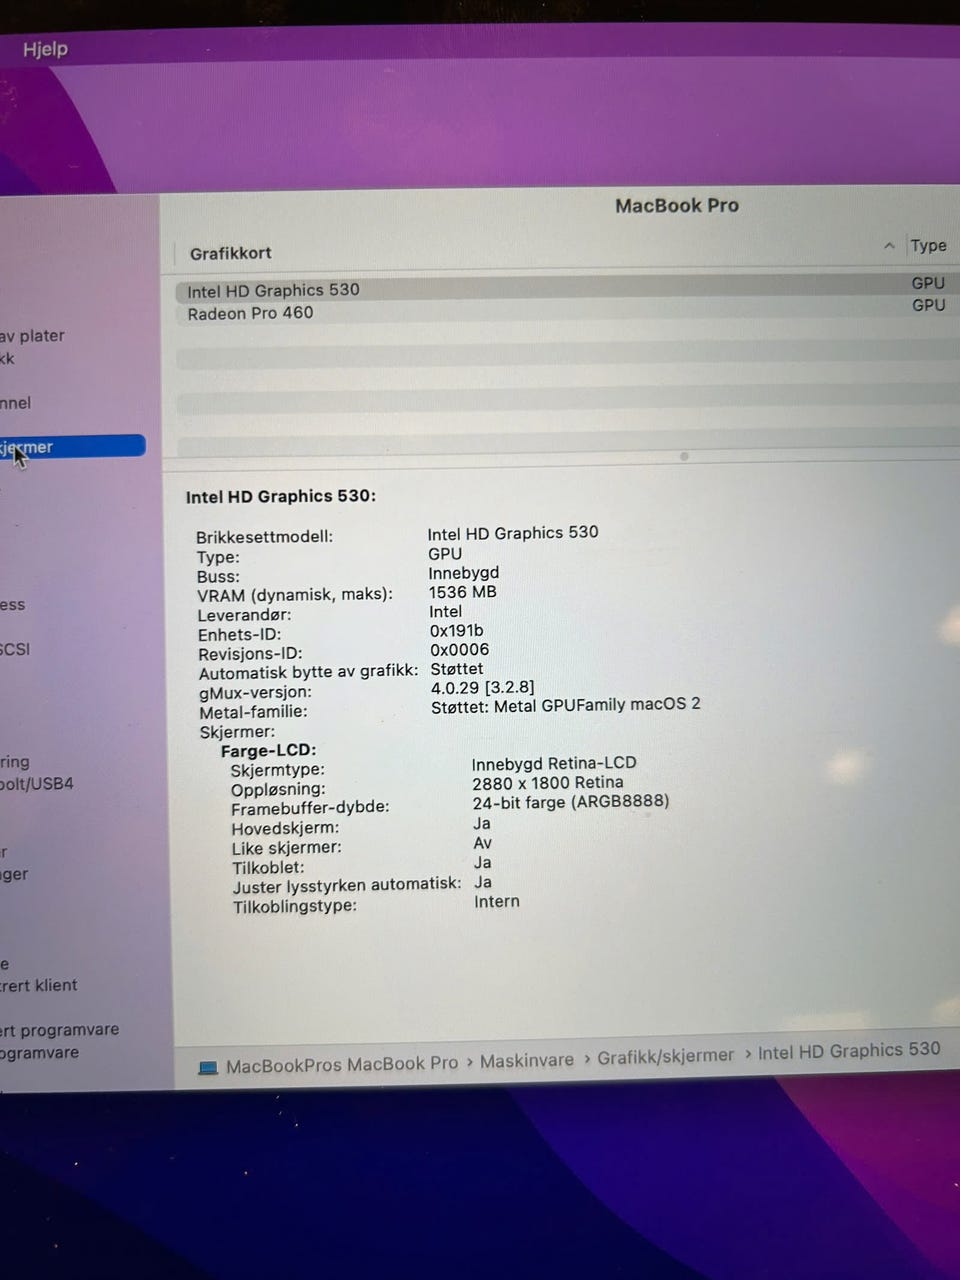The image size is (960, 1280).
Task: Click the Revisjons-ID value 0x0006
Action: click(x=459, y=650)
